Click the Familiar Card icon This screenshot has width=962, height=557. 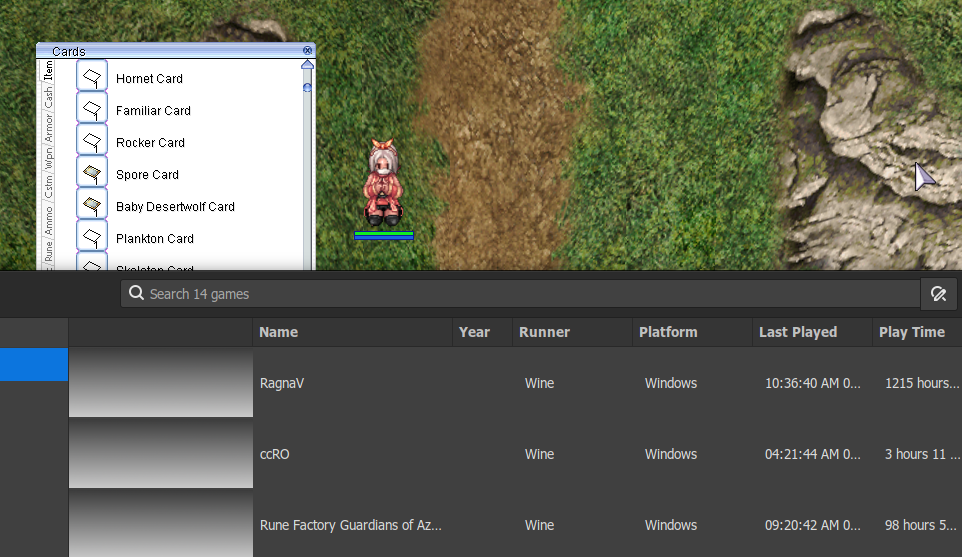(92, 109)
